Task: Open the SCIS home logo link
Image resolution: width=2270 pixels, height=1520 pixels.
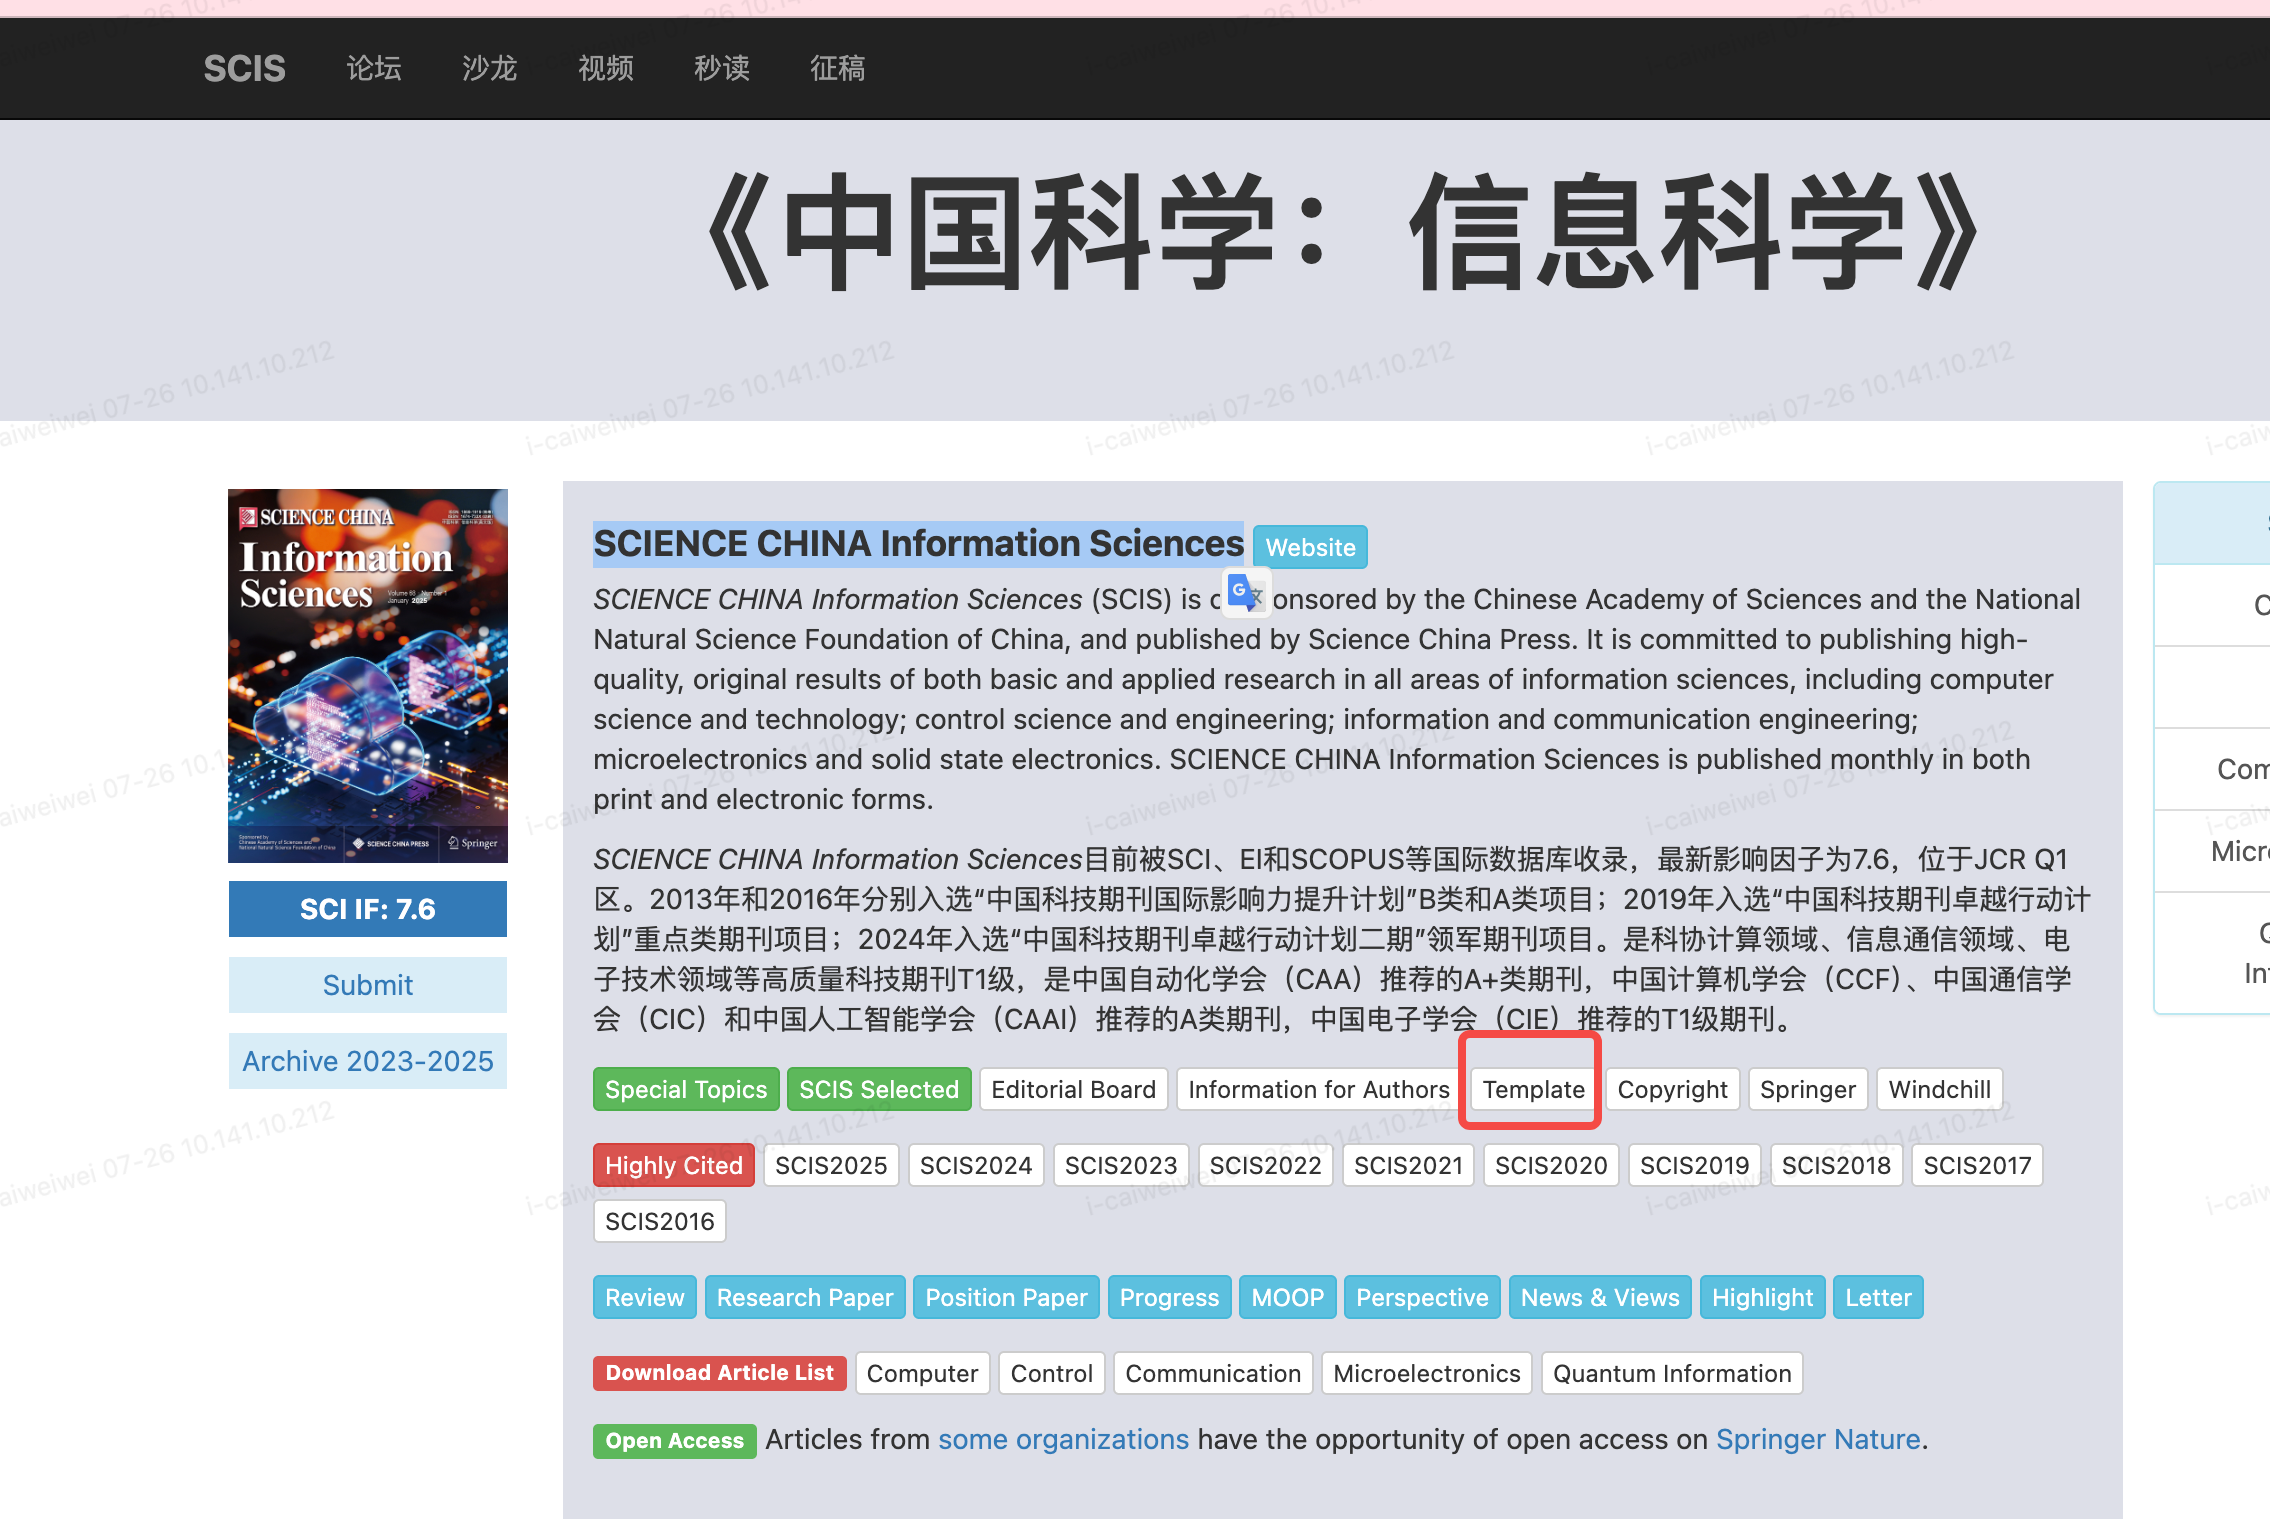Action: (x=244, y=68)
